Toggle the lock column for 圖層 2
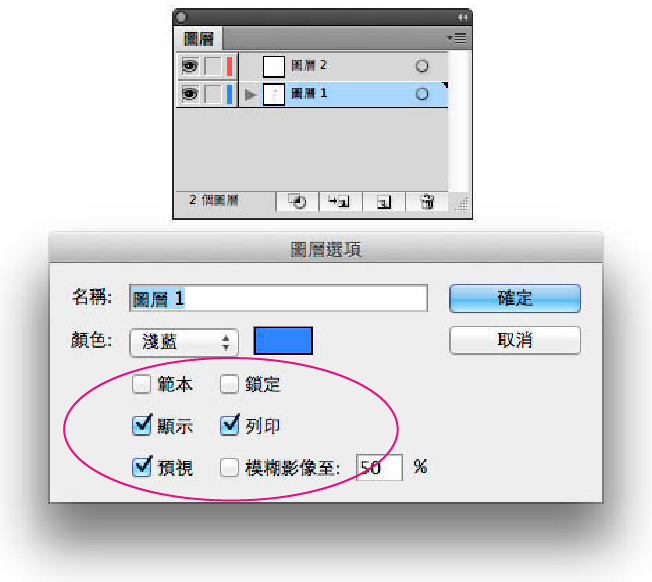 tap(213, 67)
